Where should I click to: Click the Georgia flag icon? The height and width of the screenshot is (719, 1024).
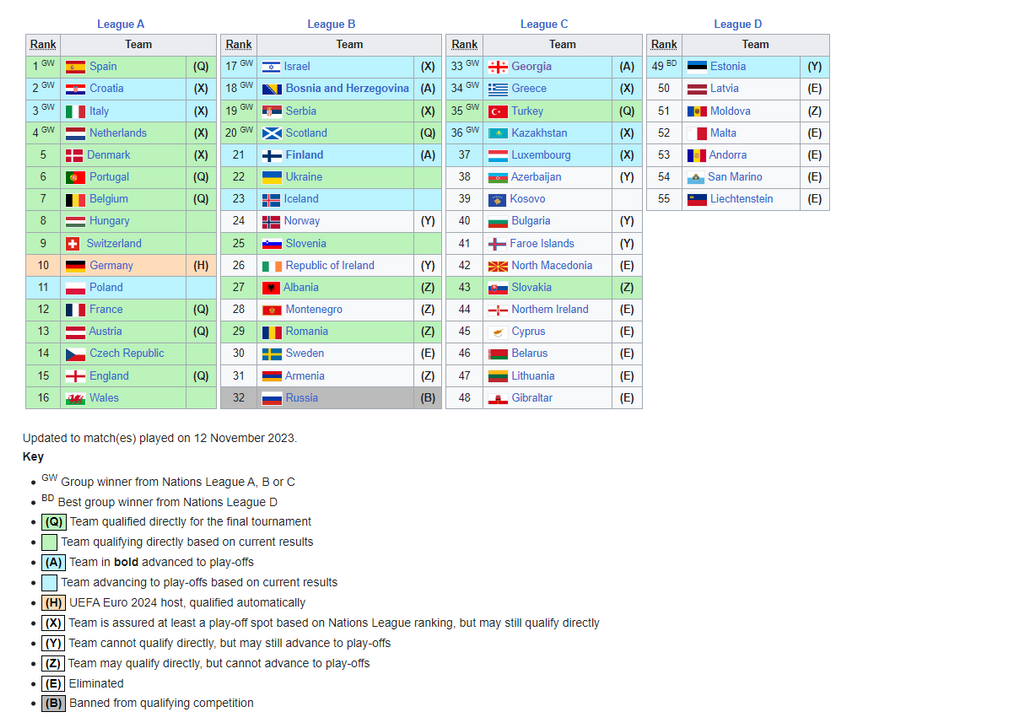[498, 67]
